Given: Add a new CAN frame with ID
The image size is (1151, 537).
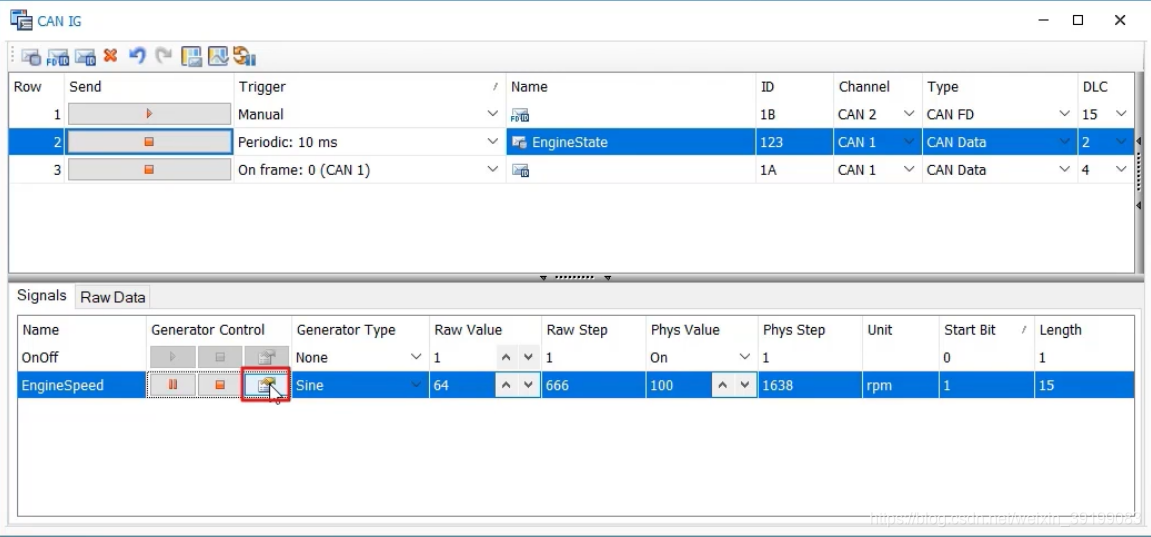Looking at the screenshot, I should pyautogui.click(x=85, y=56).
